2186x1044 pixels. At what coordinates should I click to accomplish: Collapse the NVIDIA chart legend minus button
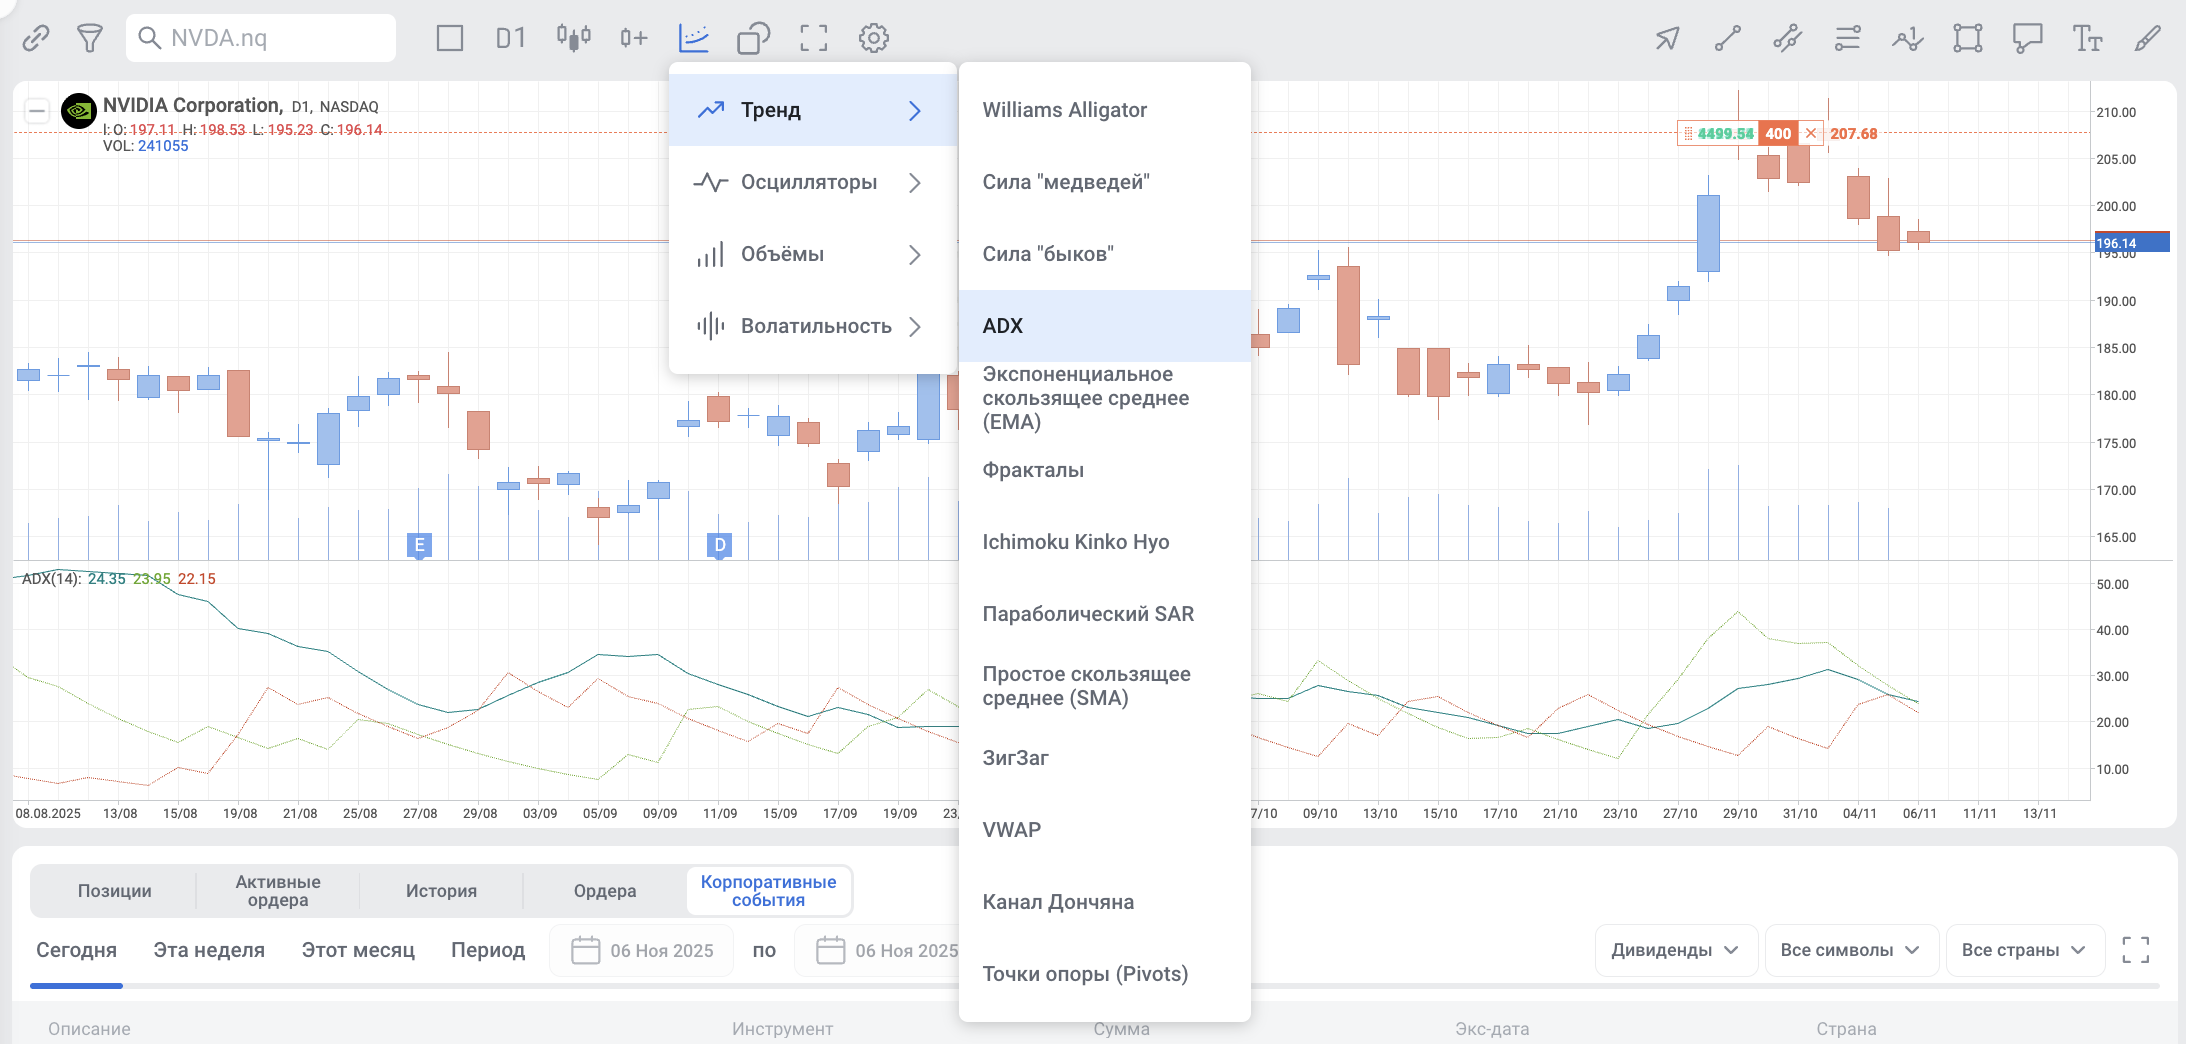37,110
